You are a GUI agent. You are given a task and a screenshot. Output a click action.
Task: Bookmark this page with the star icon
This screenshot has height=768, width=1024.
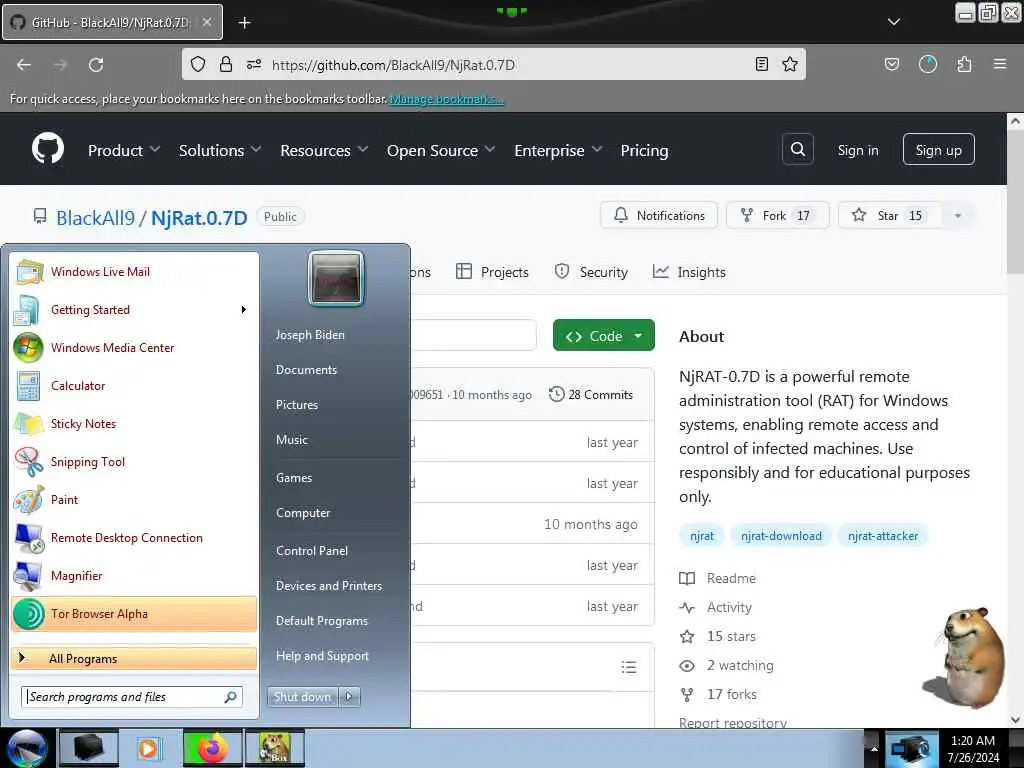click(x=790, y=64)
